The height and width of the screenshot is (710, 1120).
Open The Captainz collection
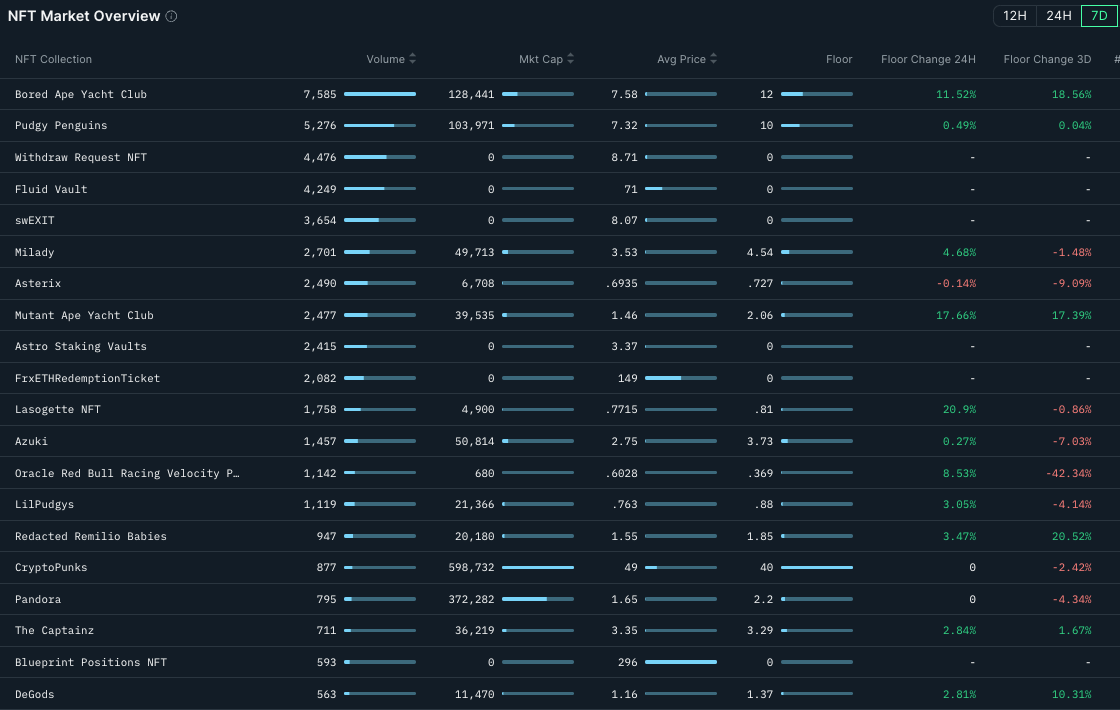pos(54,631)
